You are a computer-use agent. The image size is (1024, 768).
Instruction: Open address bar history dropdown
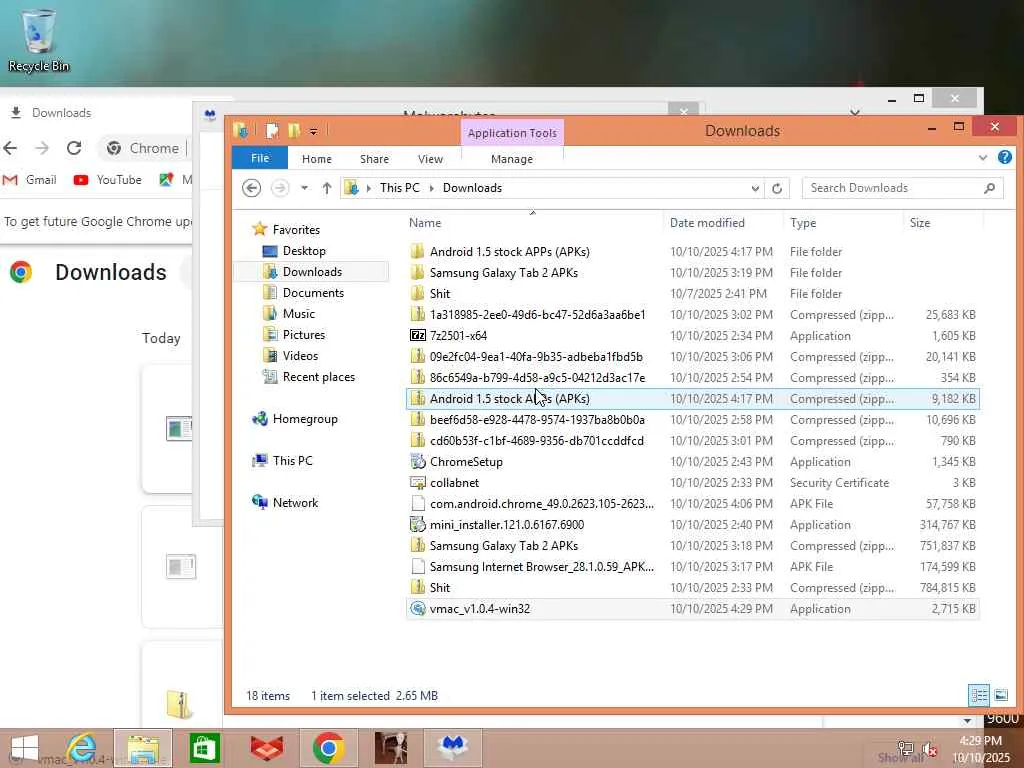tap(755, 188)
